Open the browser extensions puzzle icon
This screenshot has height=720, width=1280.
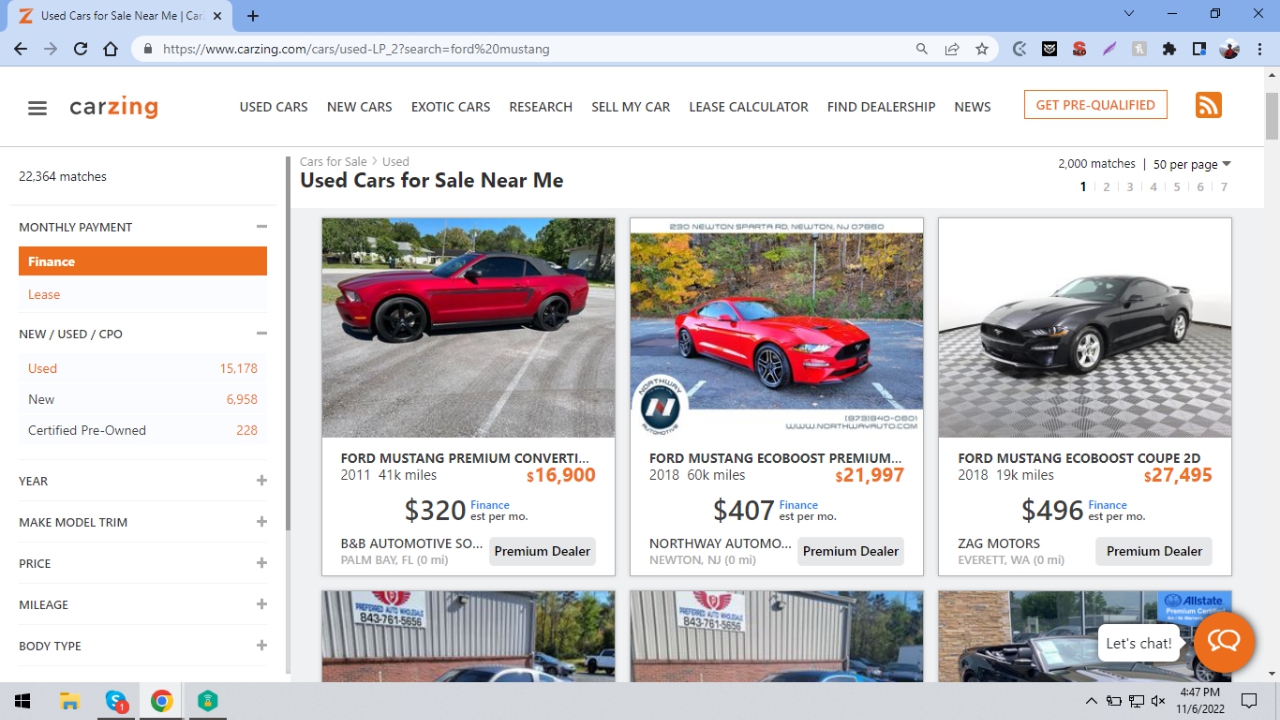1169,48
